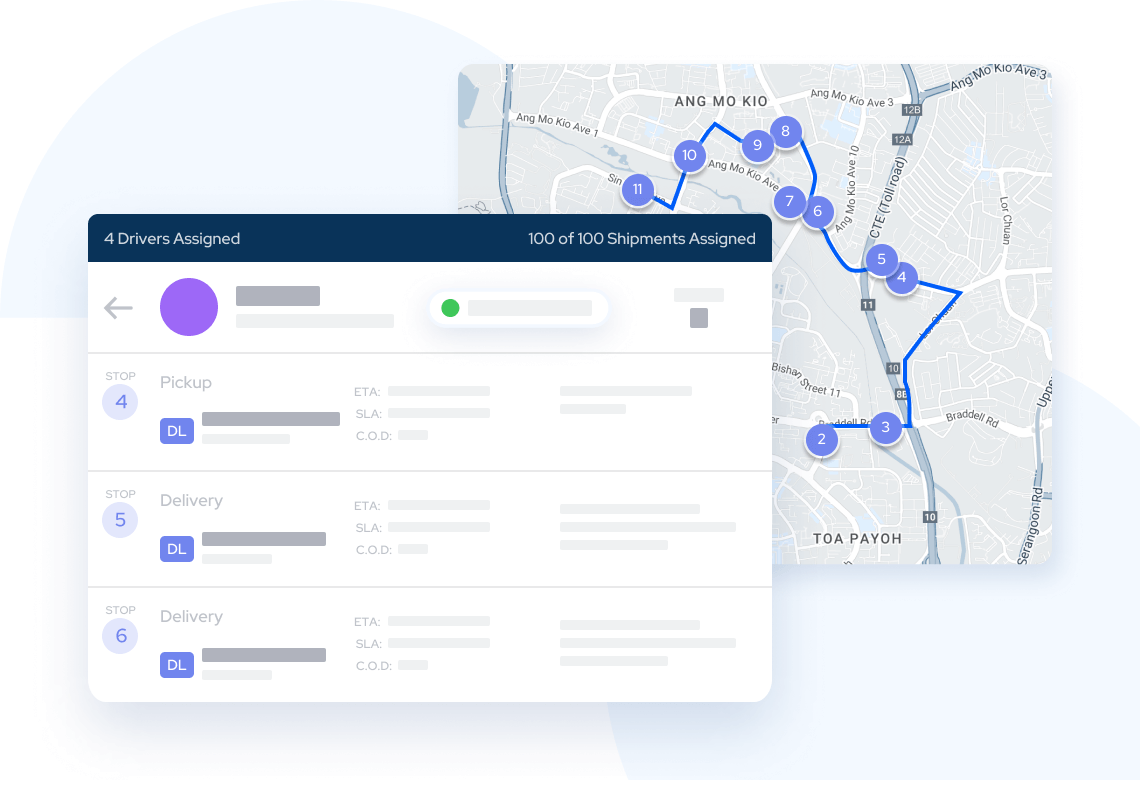This screenshot has height=796, width=1140.
Task: Click the "SLA:" label in stop 6 row
Action: 369,644
